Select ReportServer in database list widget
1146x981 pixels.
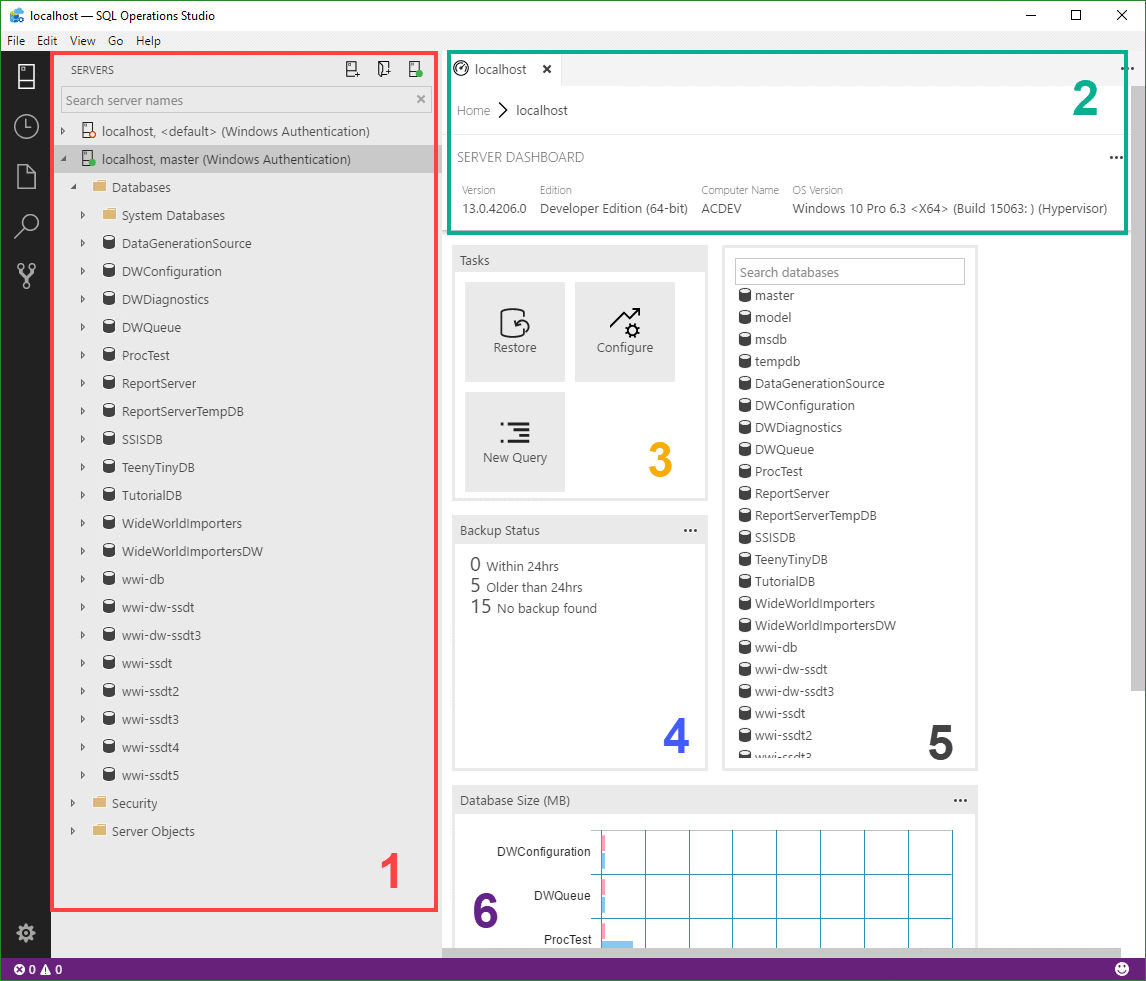[x=783, y=493]
